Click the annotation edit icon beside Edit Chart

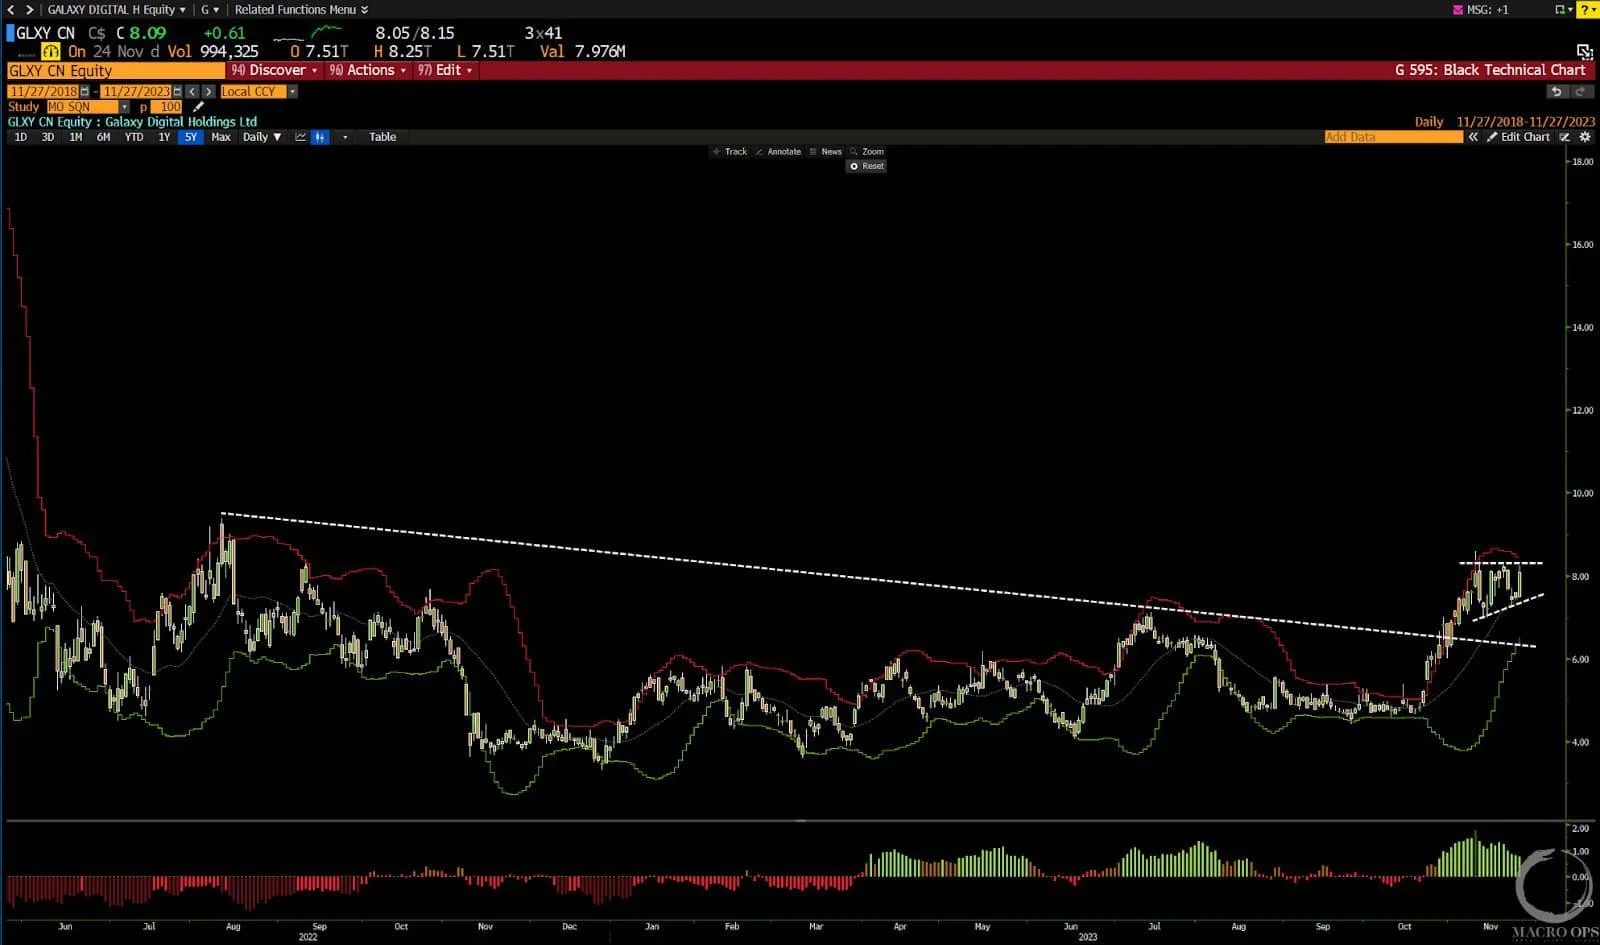point(1565,137)
